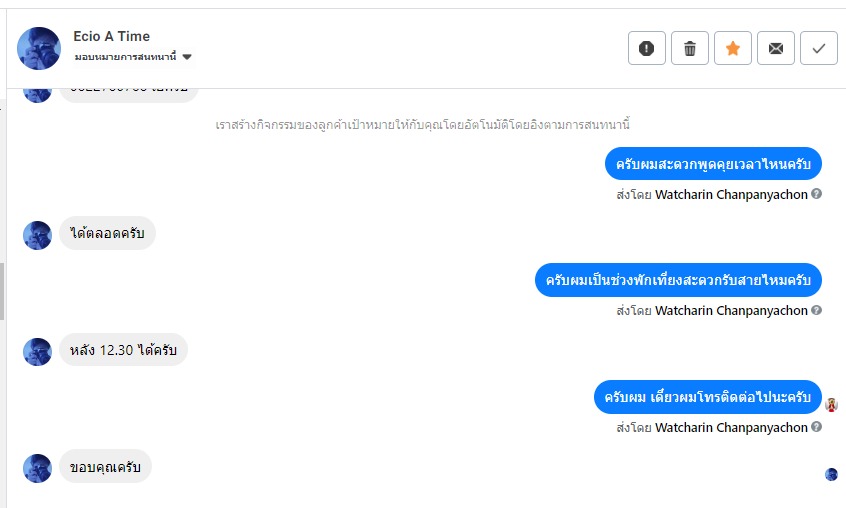Expand the conversation assignment dropdown arrow
Image resolution: width=846 pixels, height=508 pixels.
[x=187, y=57]
